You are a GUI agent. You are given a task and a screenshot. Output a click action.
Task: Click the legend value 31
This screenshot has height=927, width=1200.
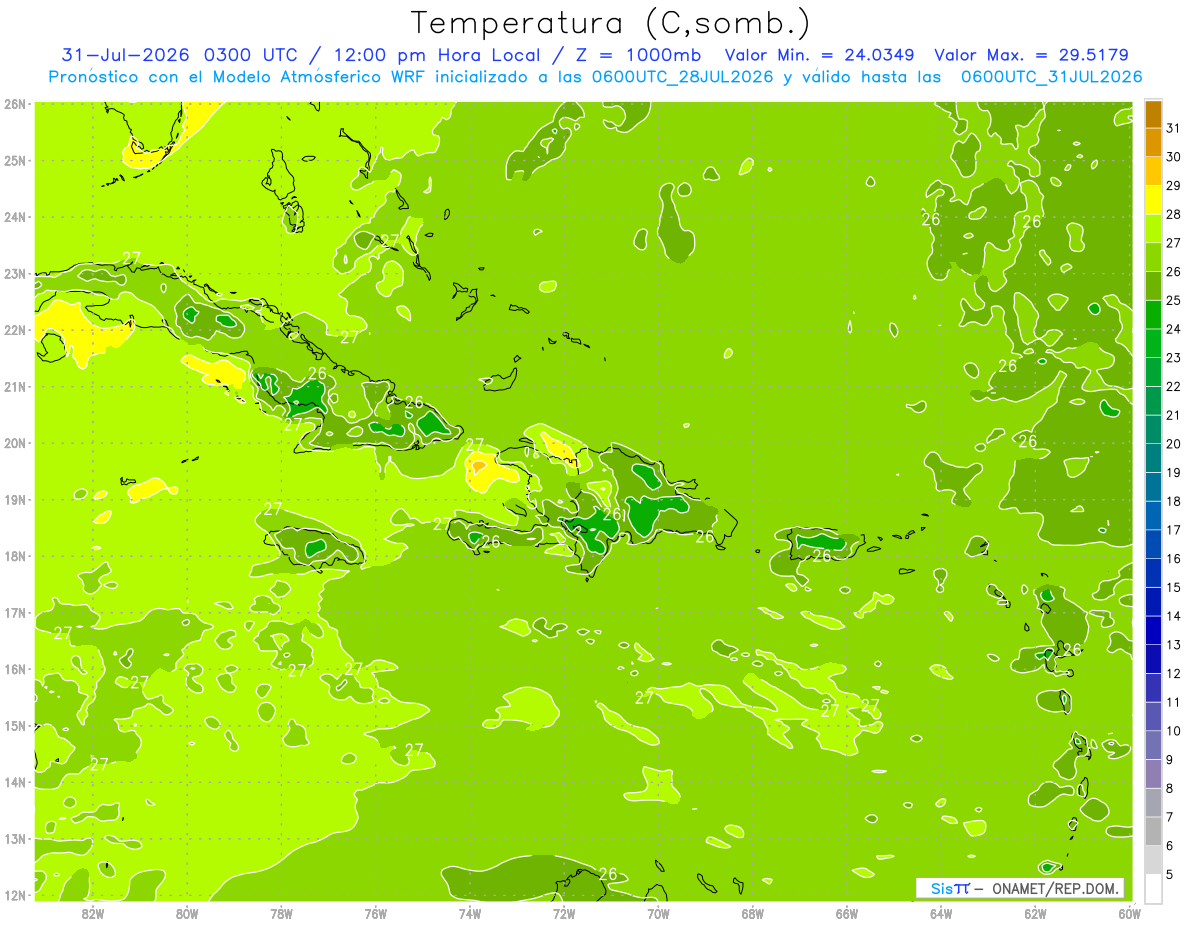tap(1174, 128)
